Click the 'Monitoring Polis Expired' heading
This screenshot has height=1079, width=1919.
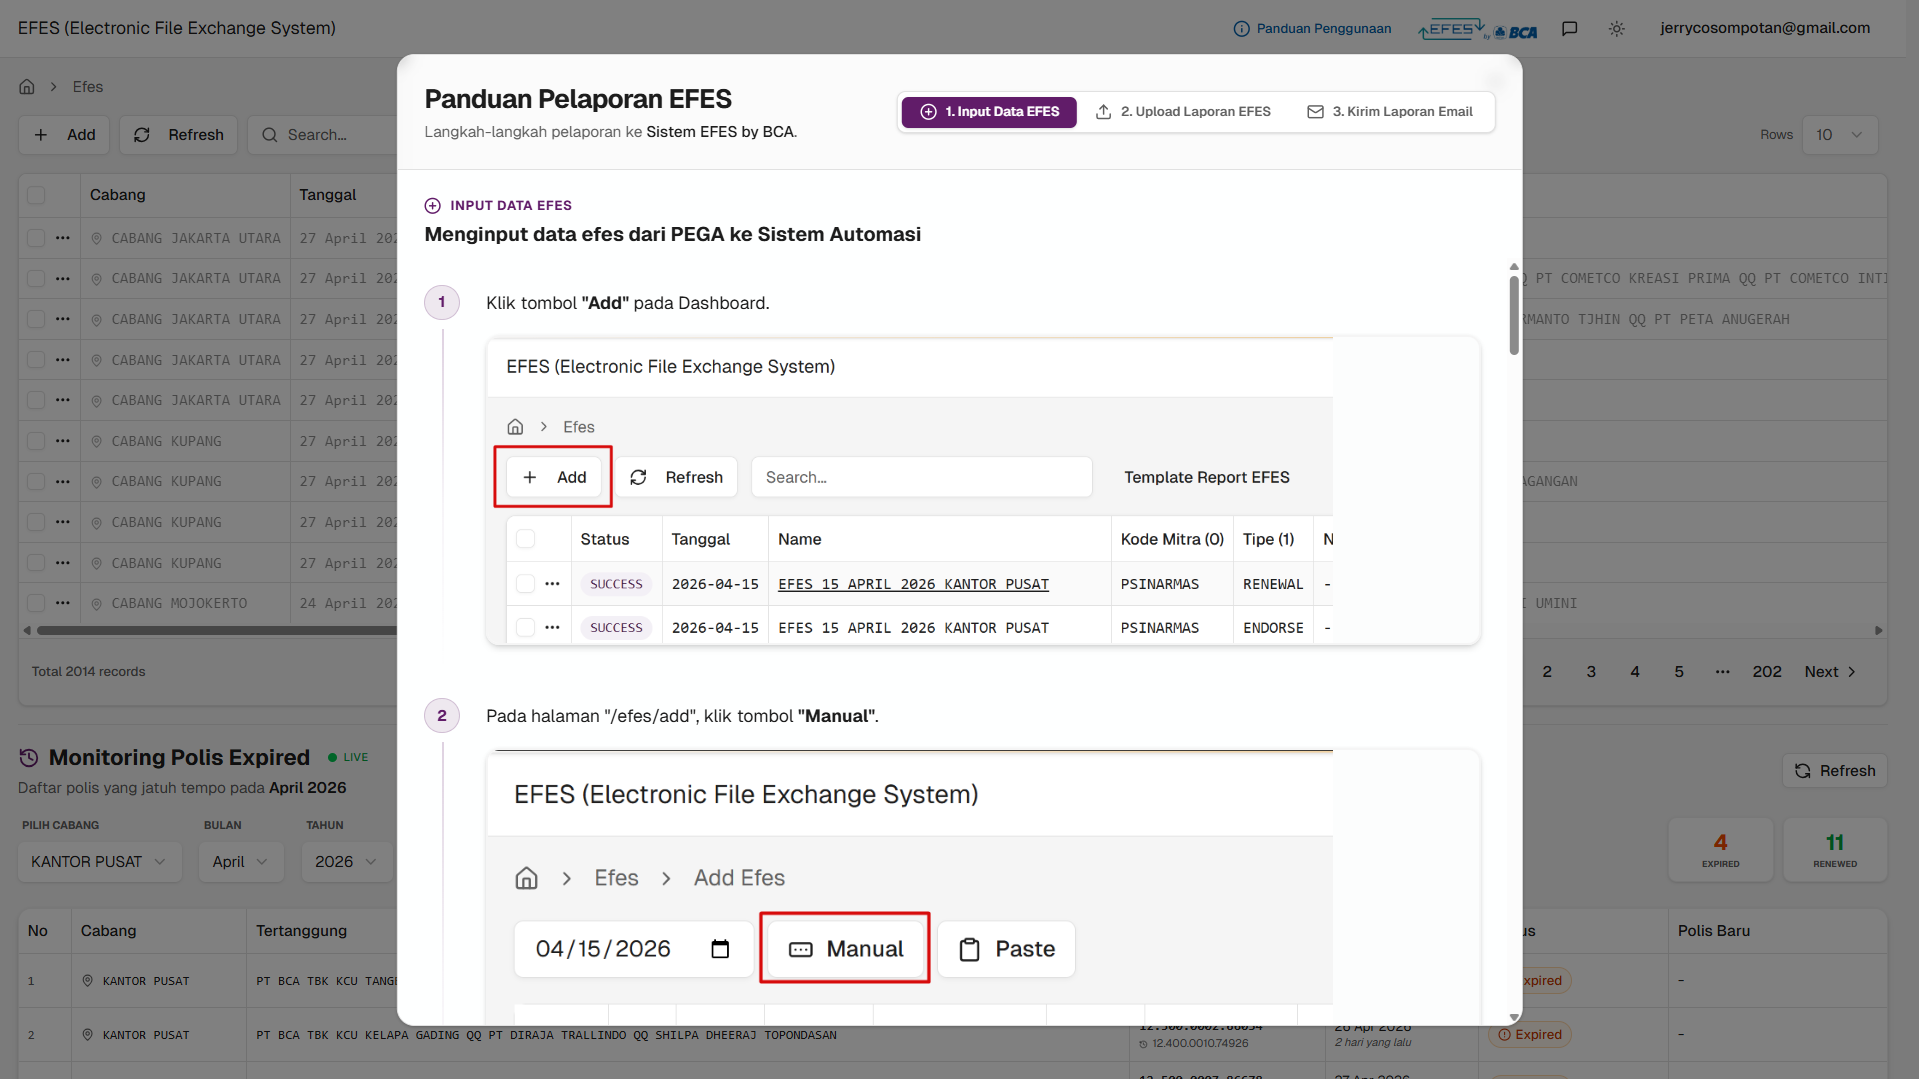click(179, 758)
